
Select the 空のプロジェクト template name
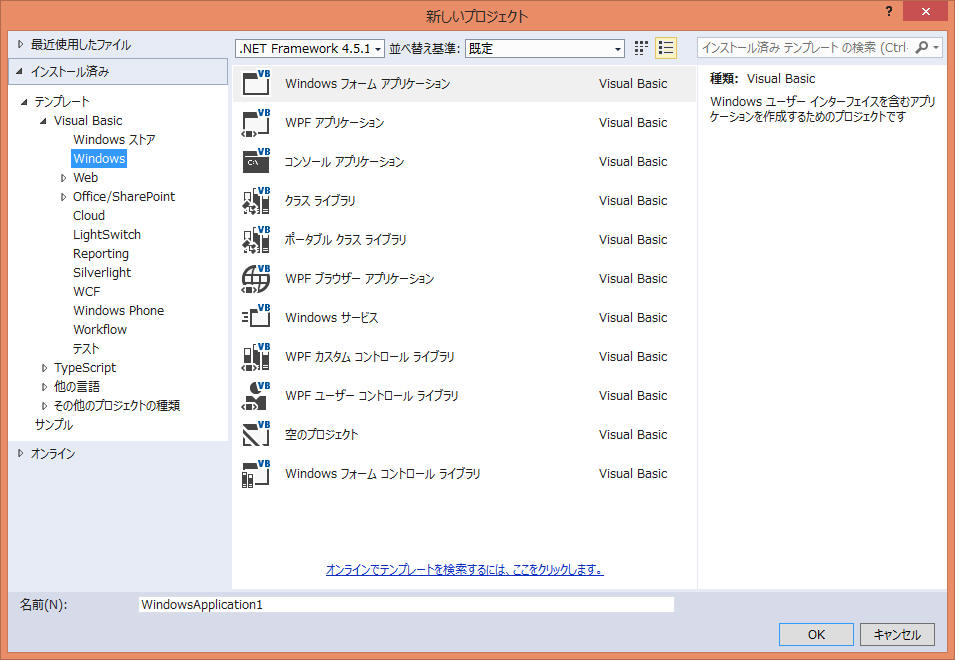click(321, 434)
